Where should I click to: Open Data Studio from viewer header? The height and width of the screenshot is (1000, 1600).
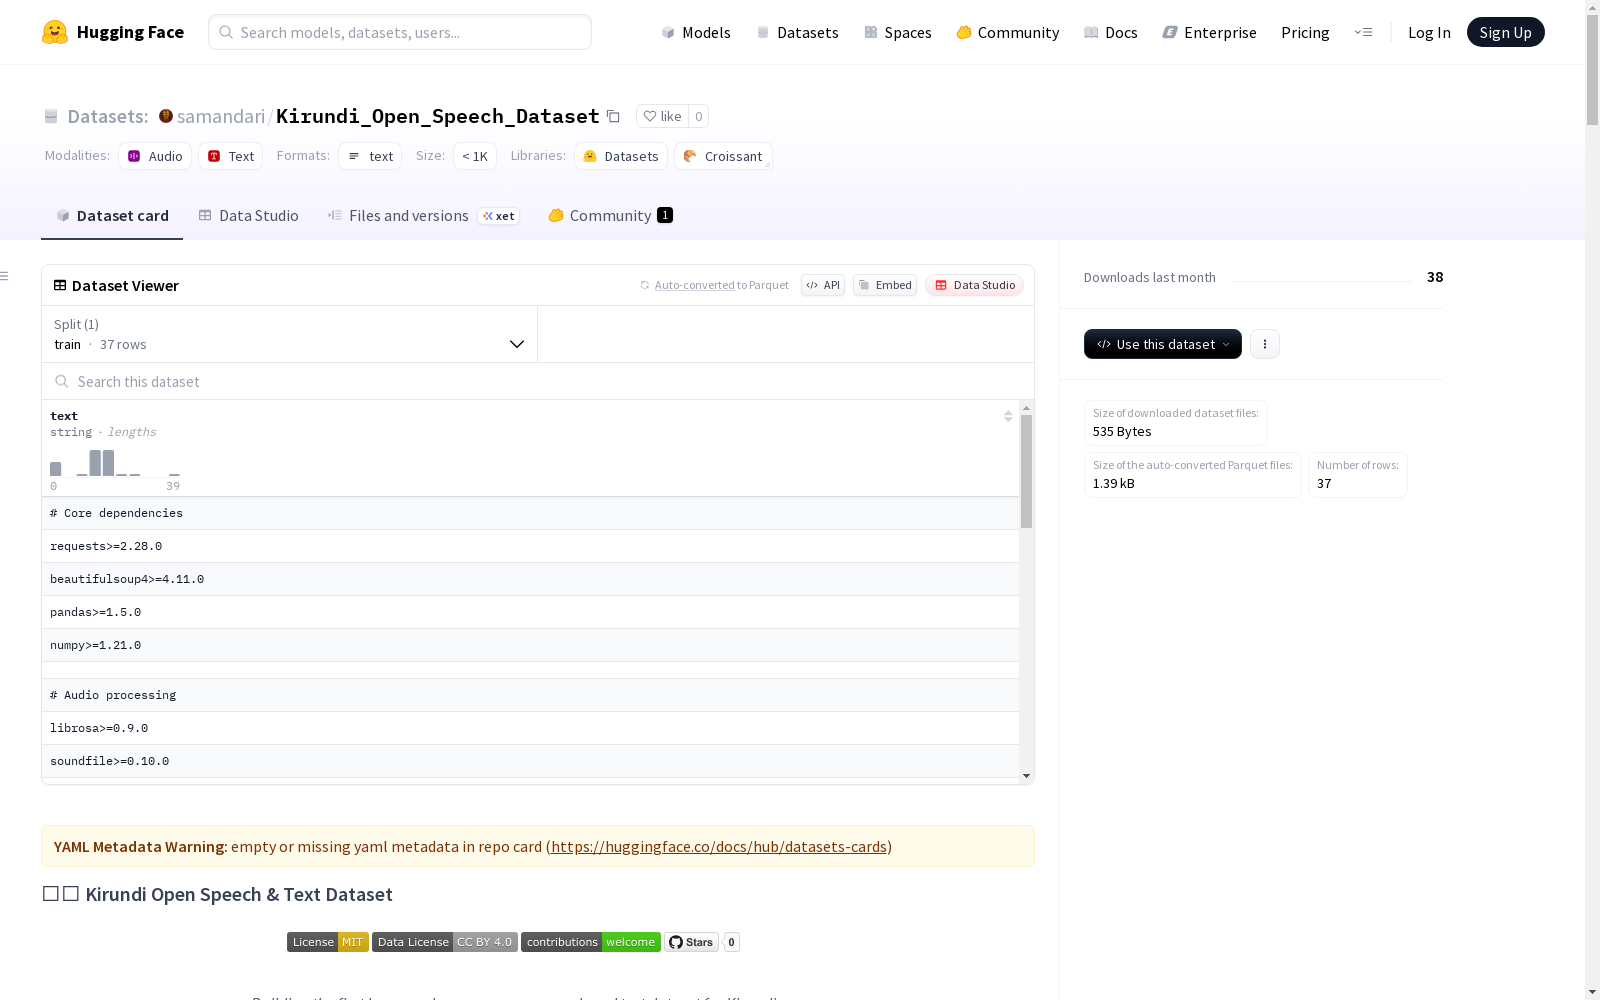click(975, 285)
